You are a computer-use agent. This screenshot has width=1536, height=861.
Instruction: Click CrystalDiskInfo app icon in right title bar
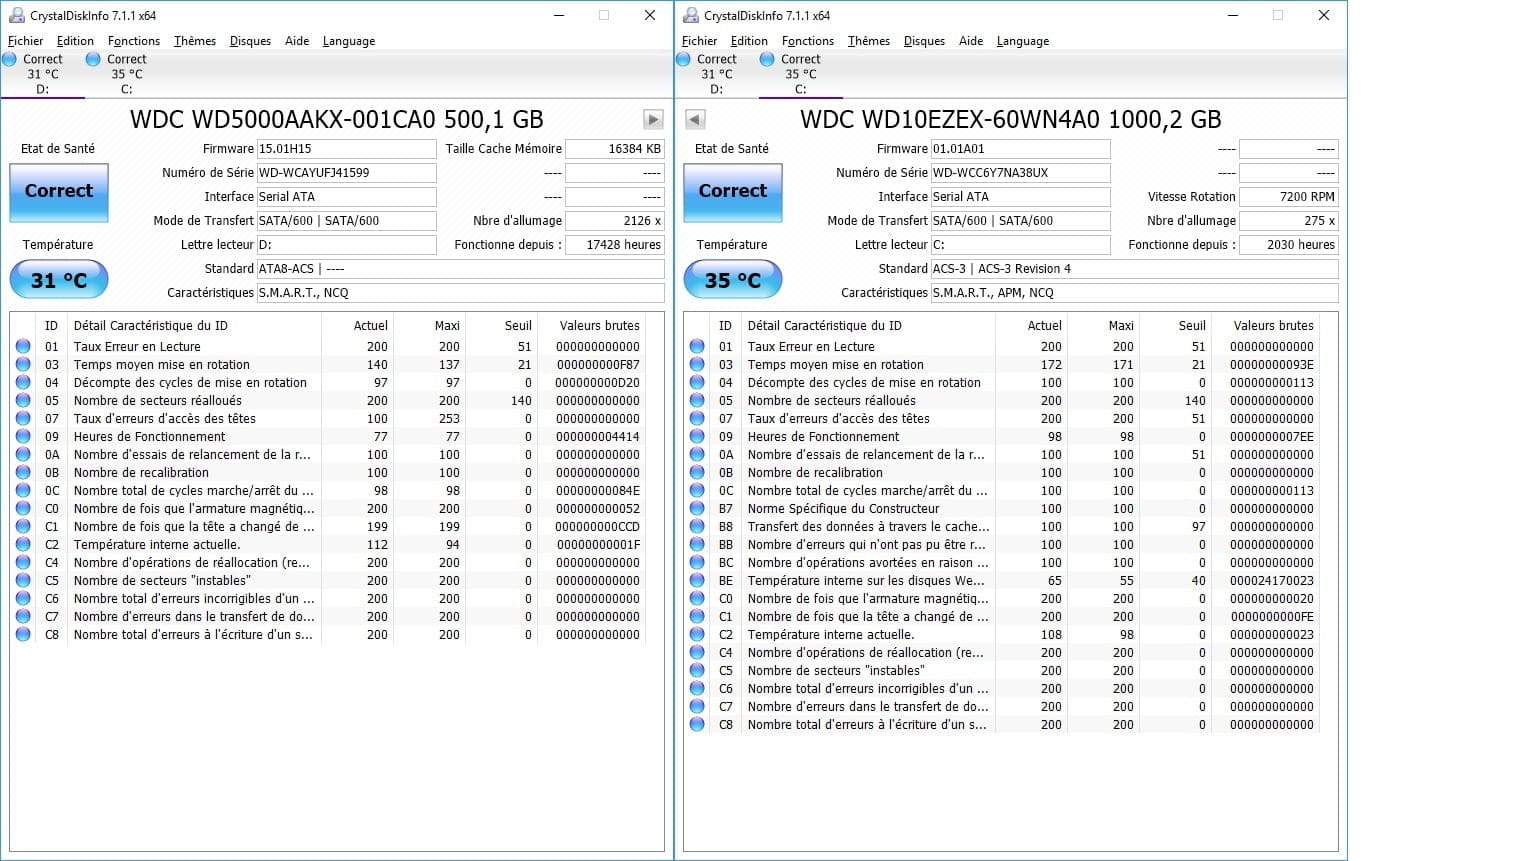691,15
